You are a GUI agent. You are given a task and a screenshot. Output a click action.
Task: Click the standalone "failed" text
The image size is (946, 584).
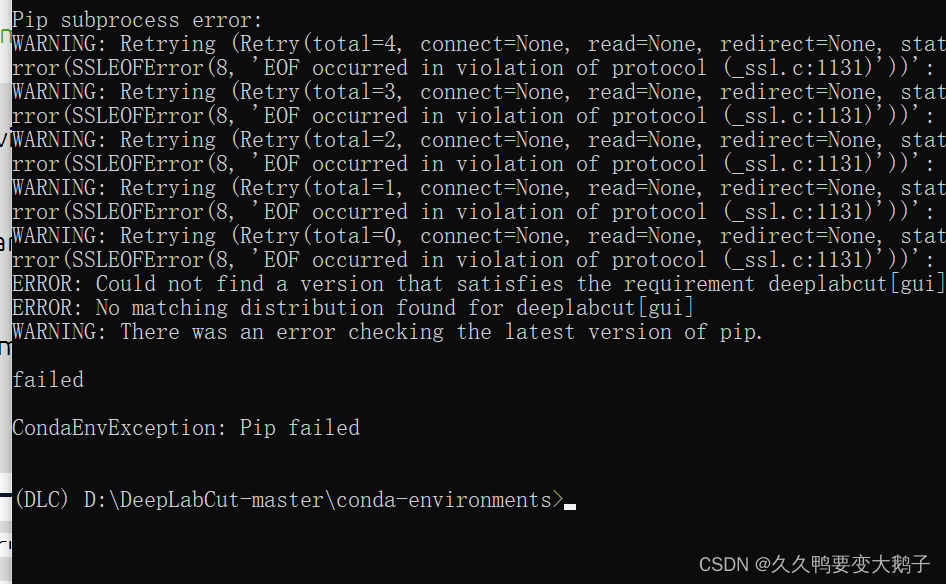point(48,380)
